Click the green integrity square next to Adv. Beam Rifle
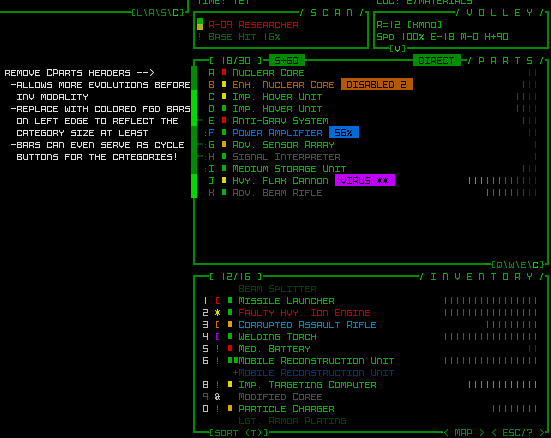551x438 pixels. coord(224,192)
